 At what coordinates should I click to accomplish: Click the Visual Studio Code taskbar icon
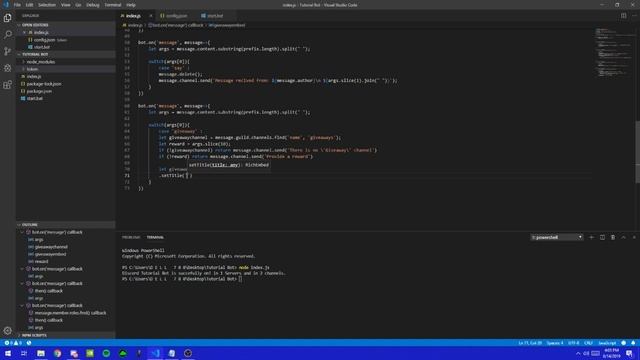[x=155, y=353]
